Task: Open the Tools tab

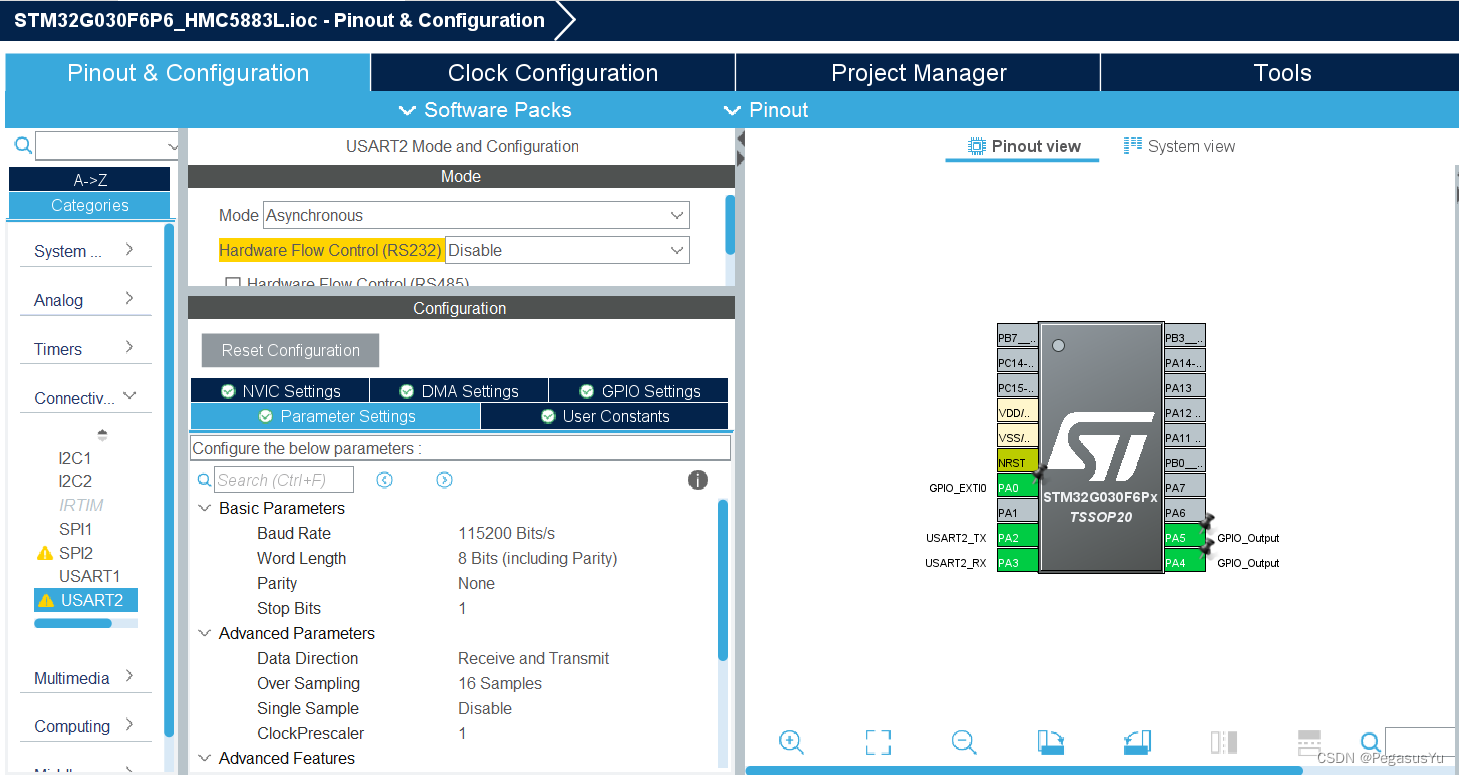Action: tap(1281, 73)
